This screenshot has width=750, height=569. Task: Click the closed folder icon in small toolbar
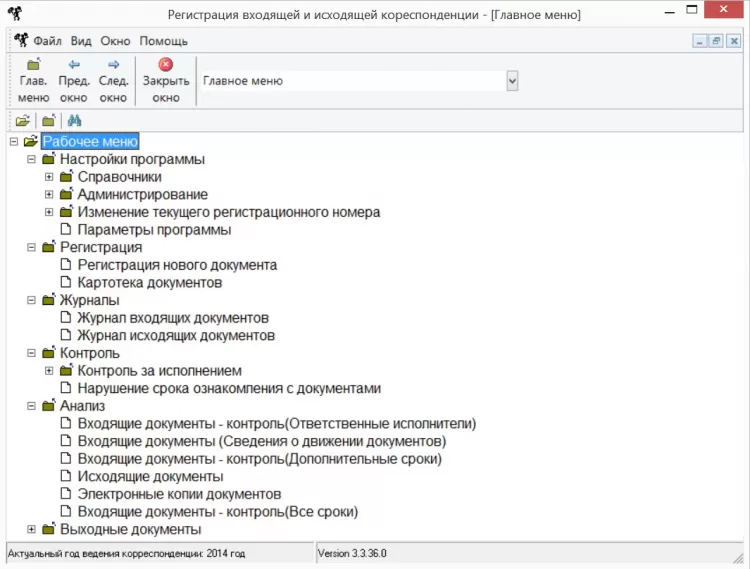point(48,120)
